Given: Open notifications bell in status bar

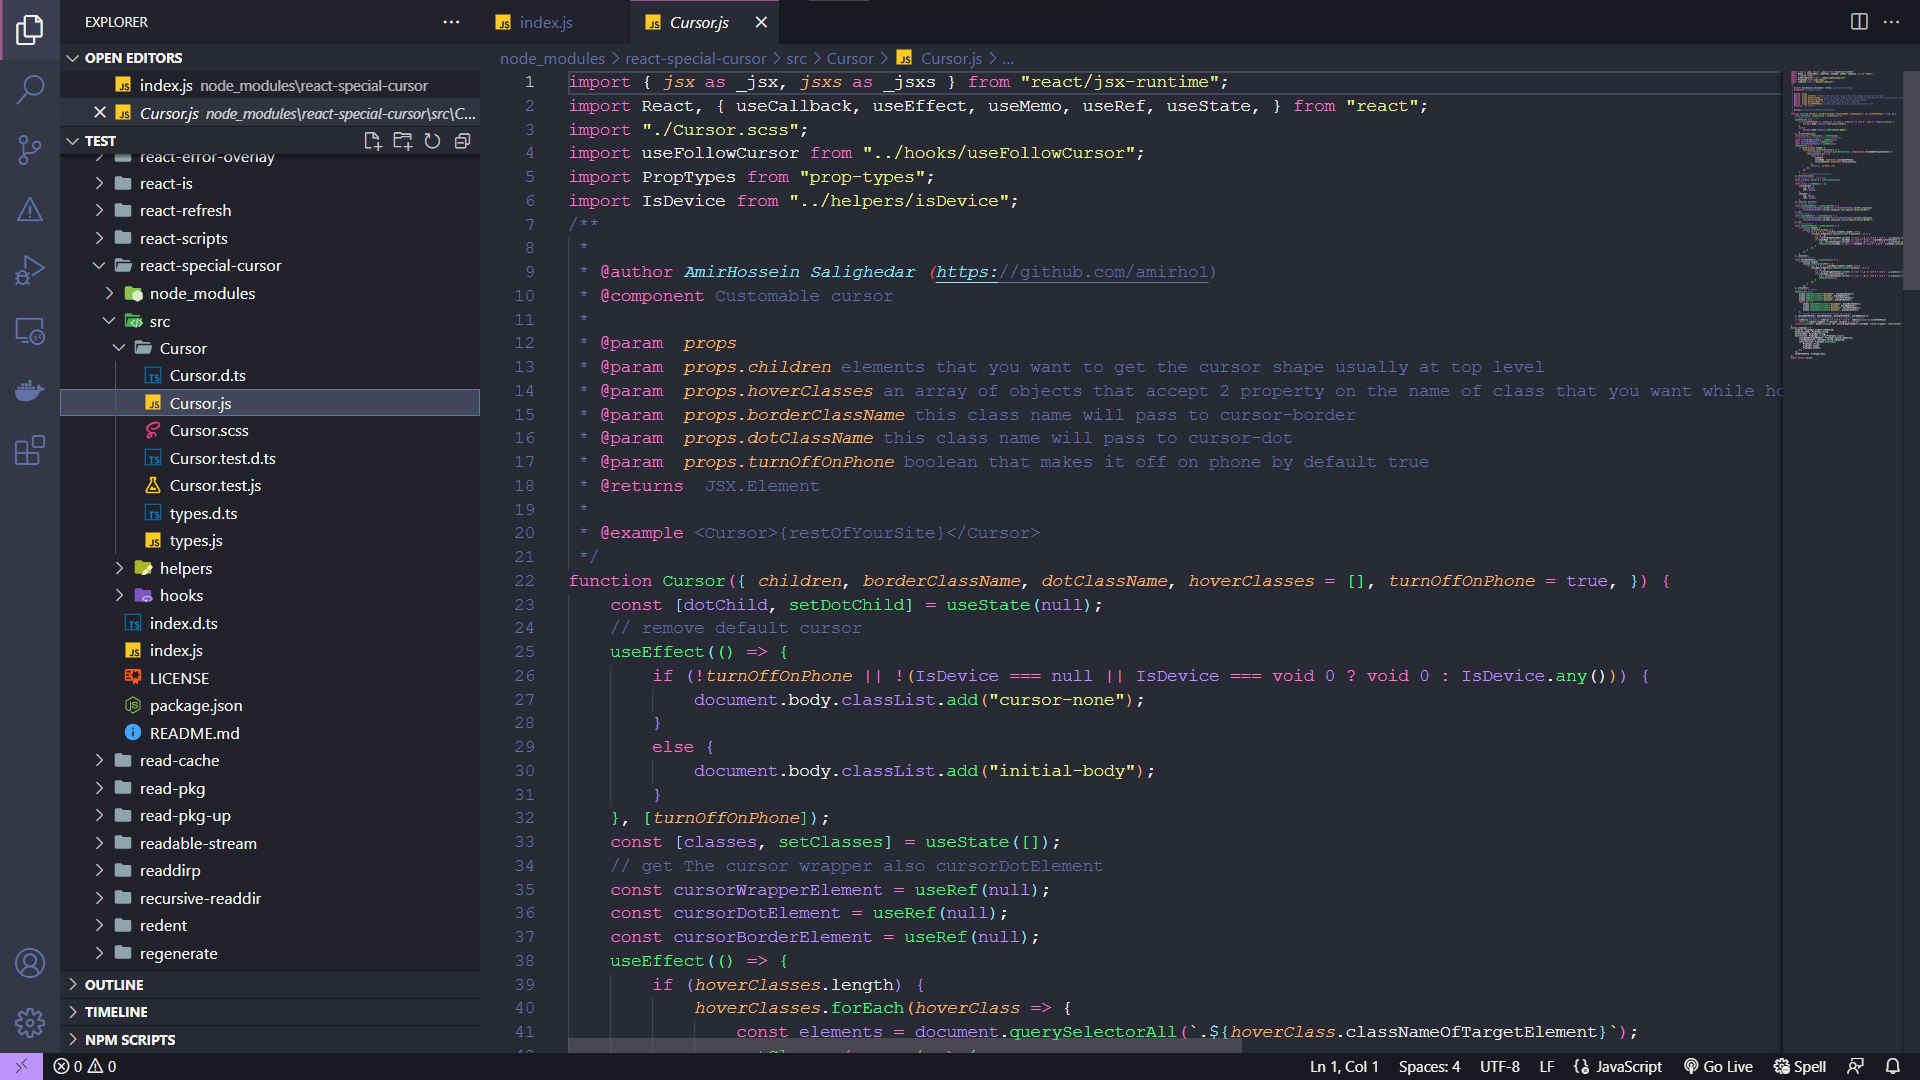Looking at the screenshot, I should click(1892, 1066).
